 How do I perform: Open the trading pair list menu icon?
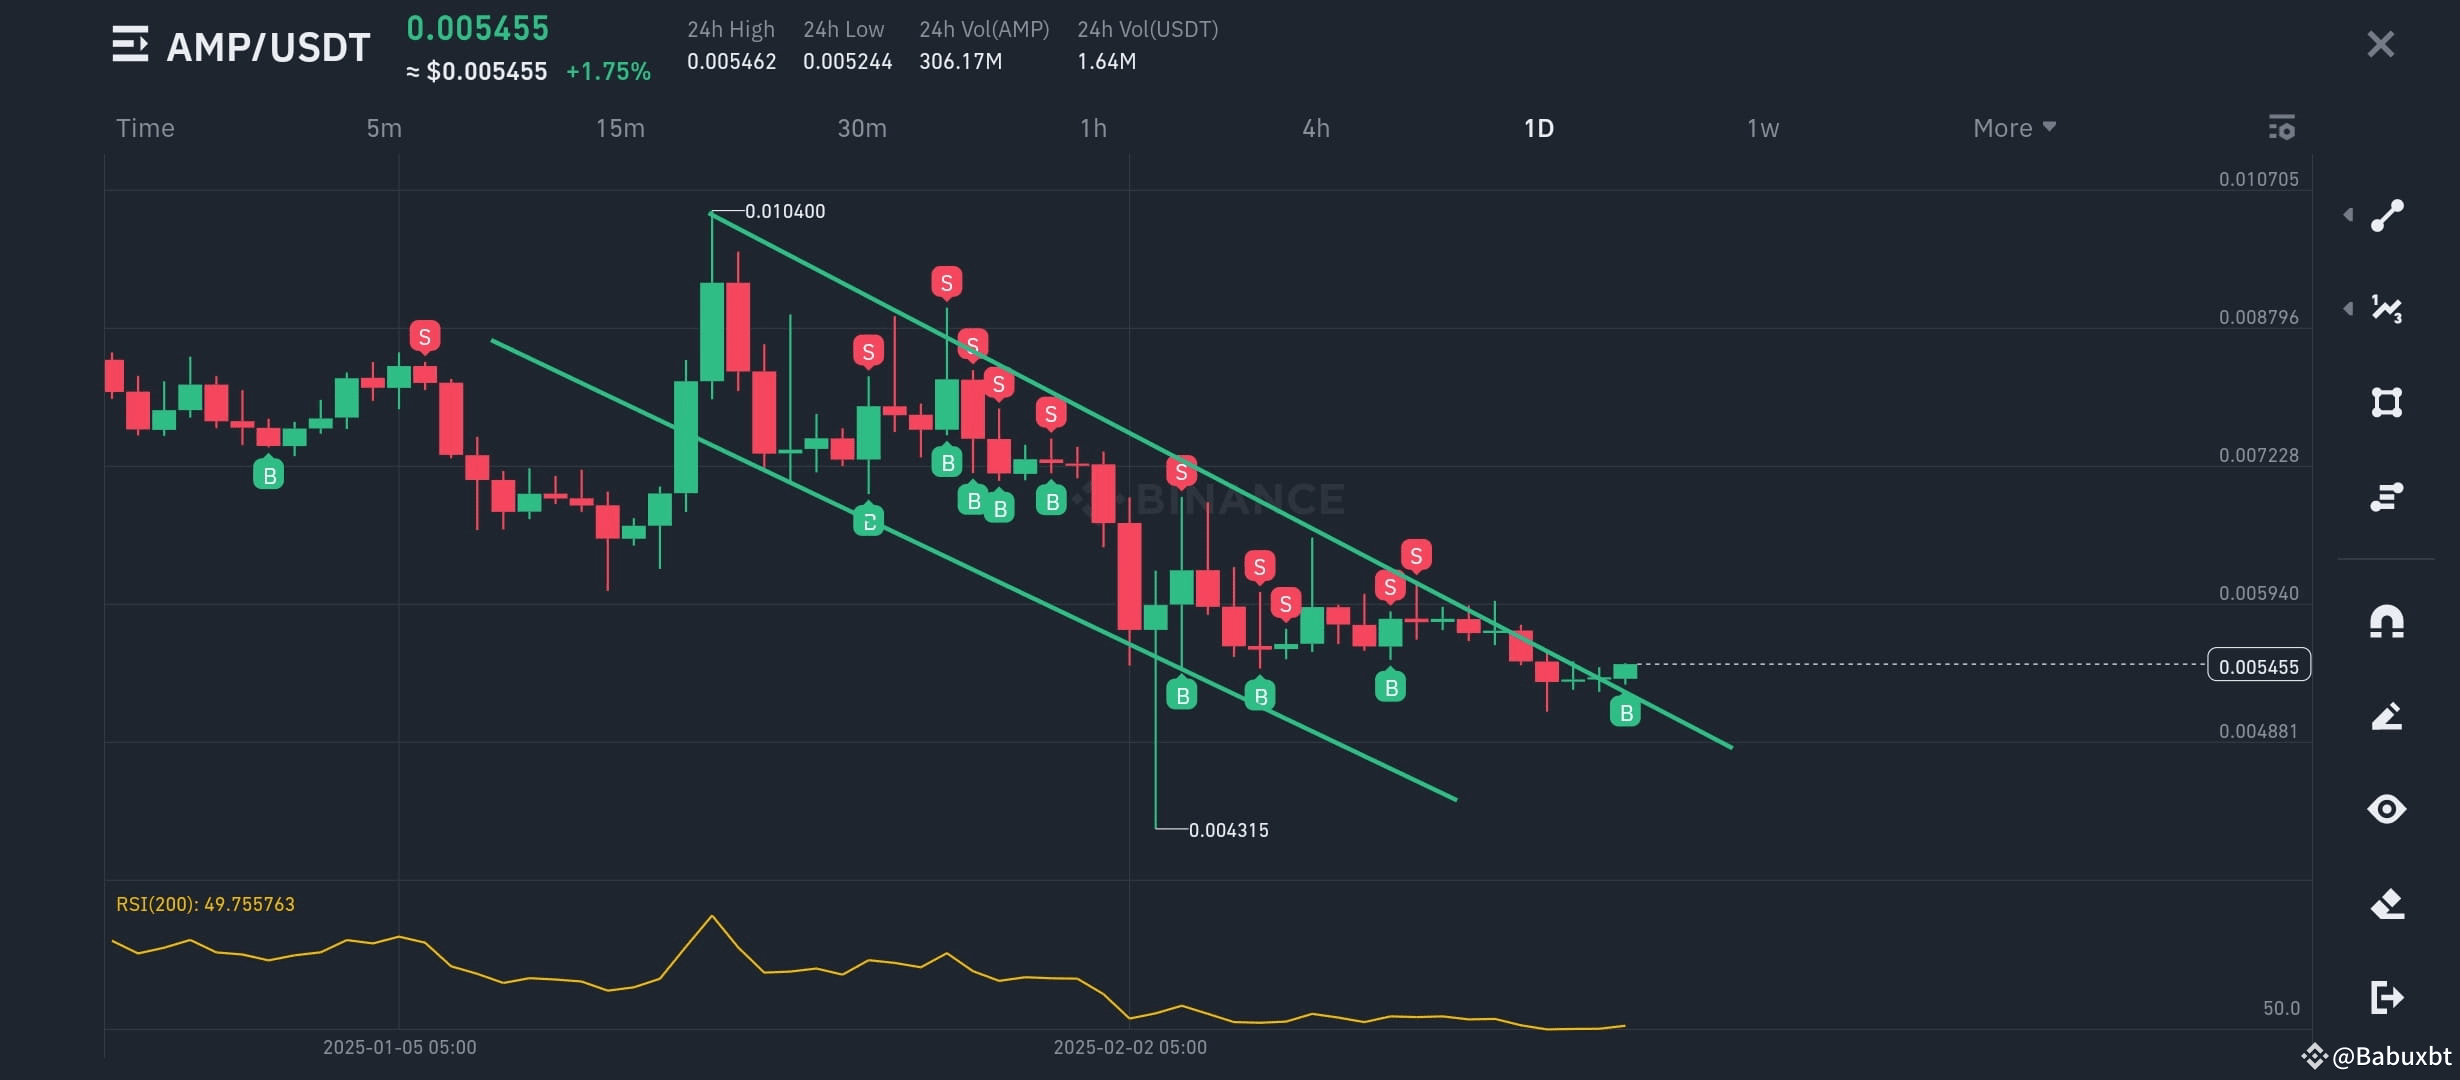[x=130, y=45]
